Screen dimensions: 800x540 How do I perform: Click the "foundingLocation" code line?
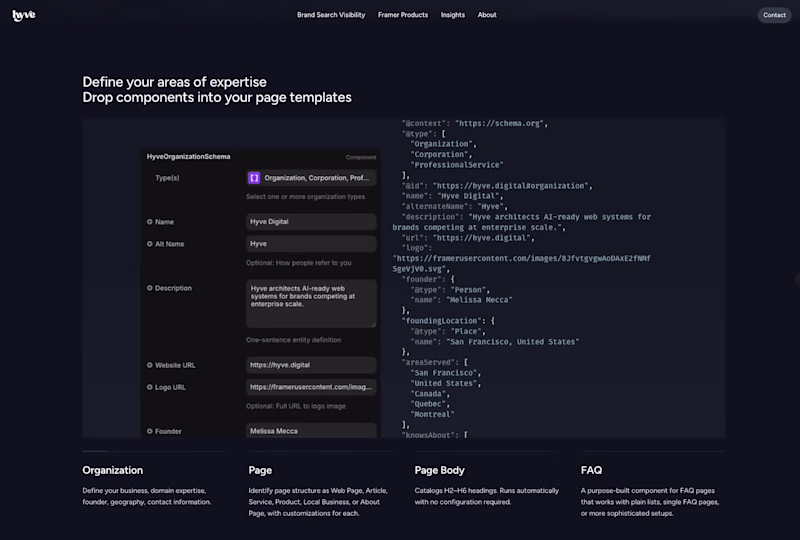(448, 321)
